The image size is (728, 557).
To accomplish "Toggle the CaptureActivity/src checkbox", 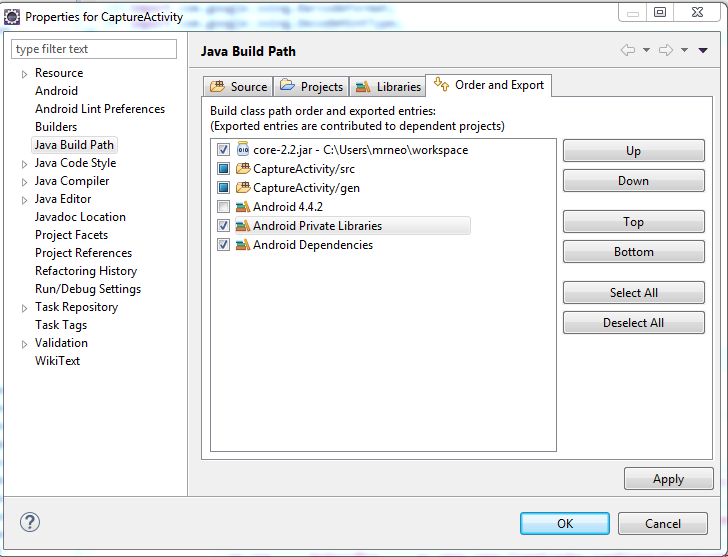I will click(x=223, y=168).
